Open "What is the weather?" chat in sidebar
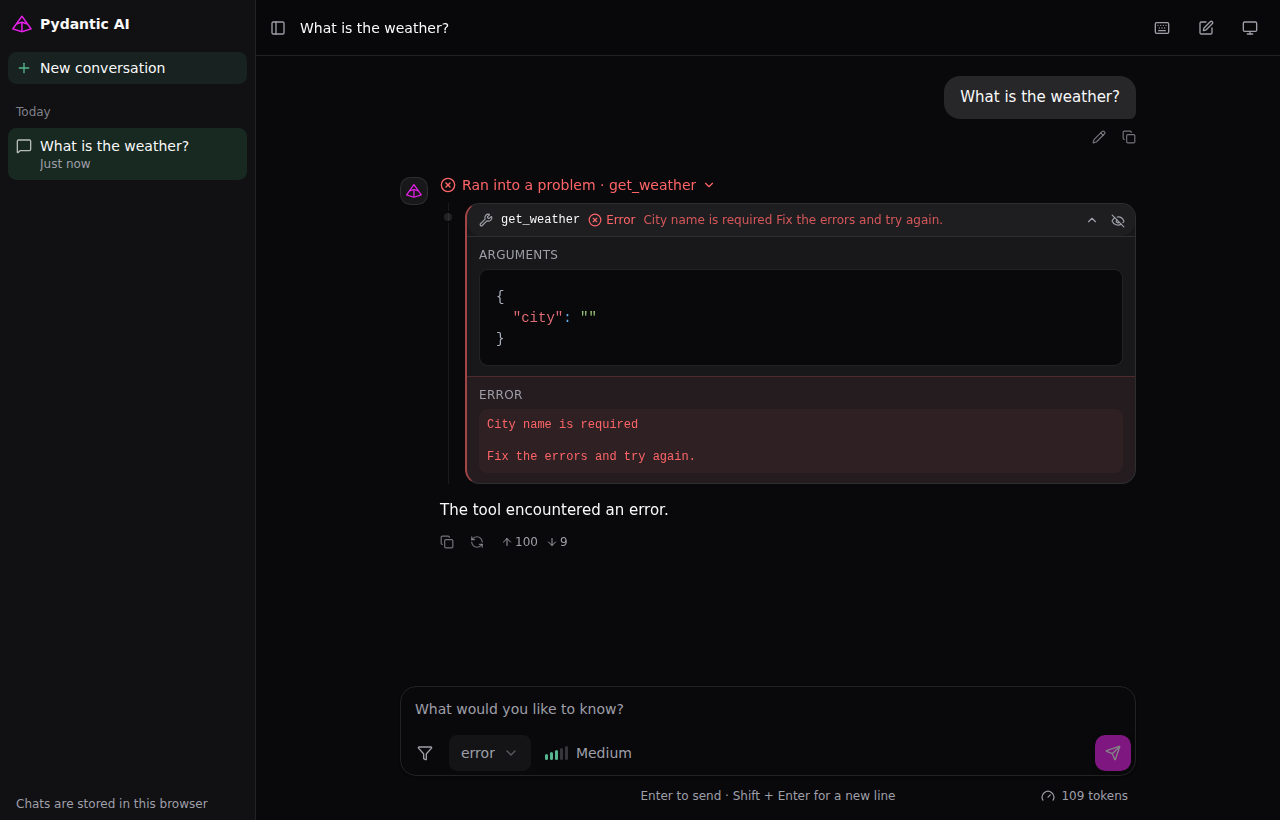Image resolution: width=1280 pixels, height=820 pixels. (x=127, y=154)
